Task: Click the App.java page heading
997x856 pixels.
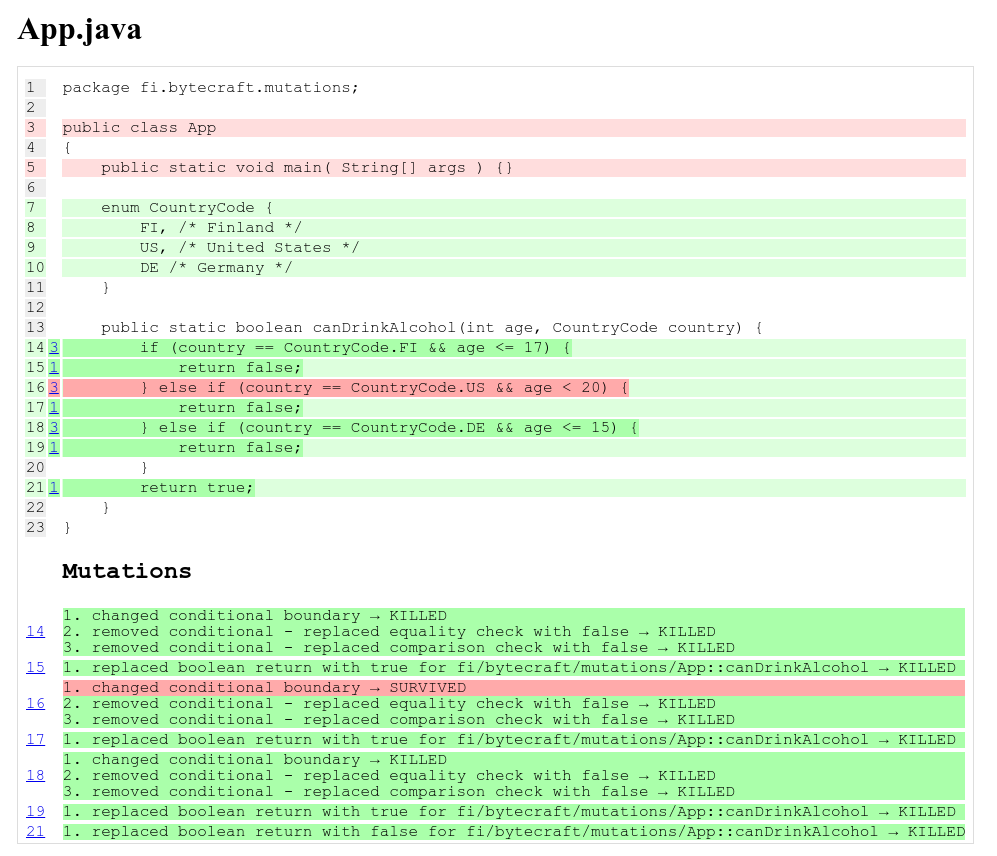Action: 78,30
